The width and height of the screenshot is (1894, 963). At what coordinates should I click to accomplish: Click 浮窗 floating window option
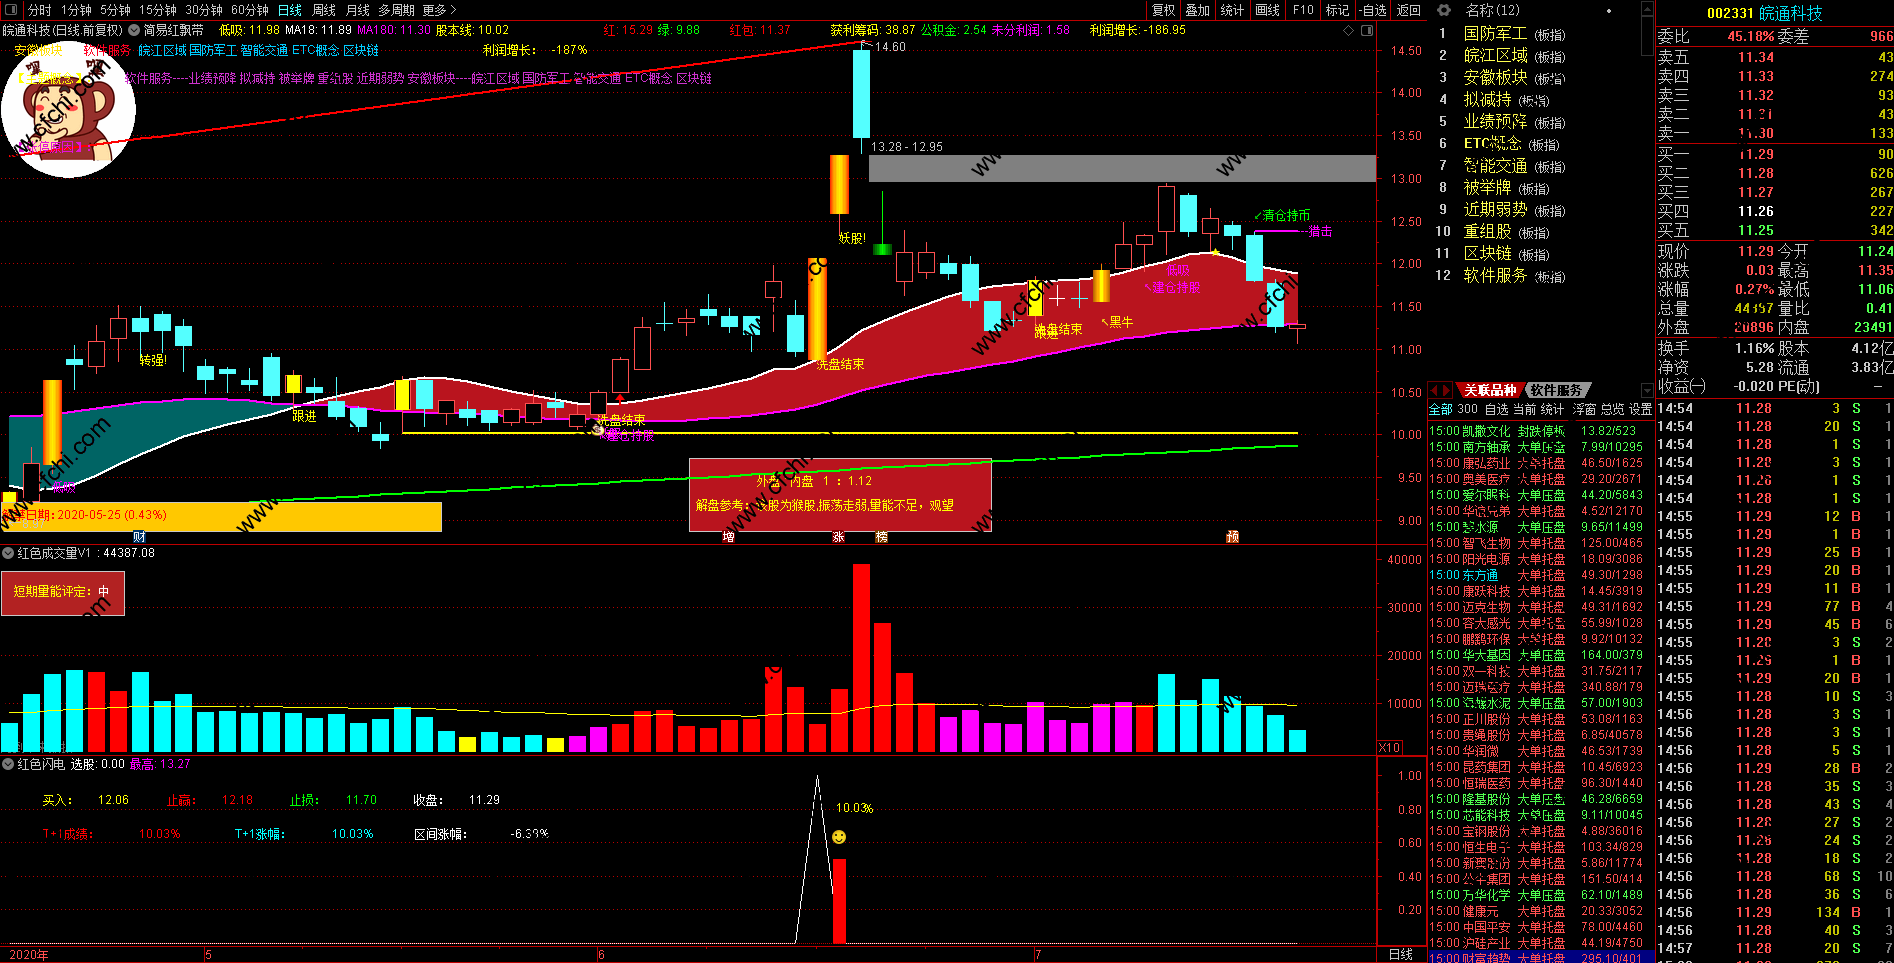(x=1584, y=409)
